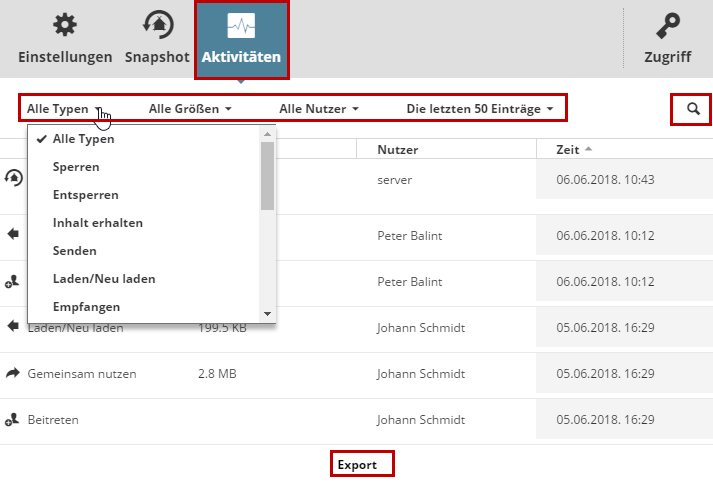Screen dimensions: 713x484
Task: Click 'Gemeinsam nutzen' activity text
Action: click(x=82, y=373)
